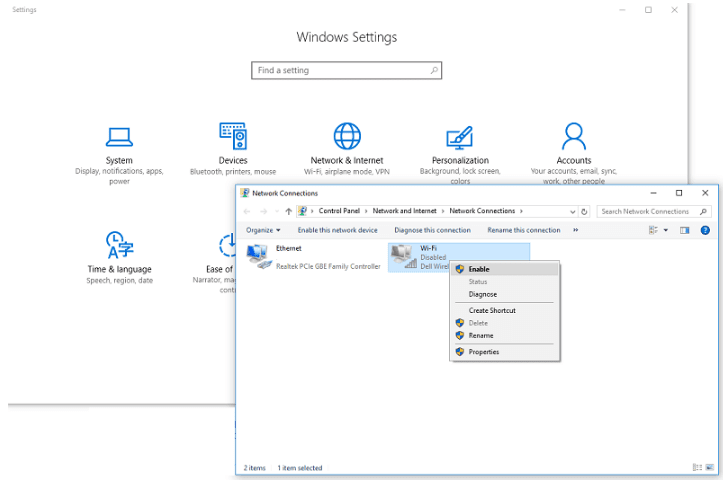Minimize the Network Connections window
Screen dimensions: 723x486
click(x=653, y=193)
